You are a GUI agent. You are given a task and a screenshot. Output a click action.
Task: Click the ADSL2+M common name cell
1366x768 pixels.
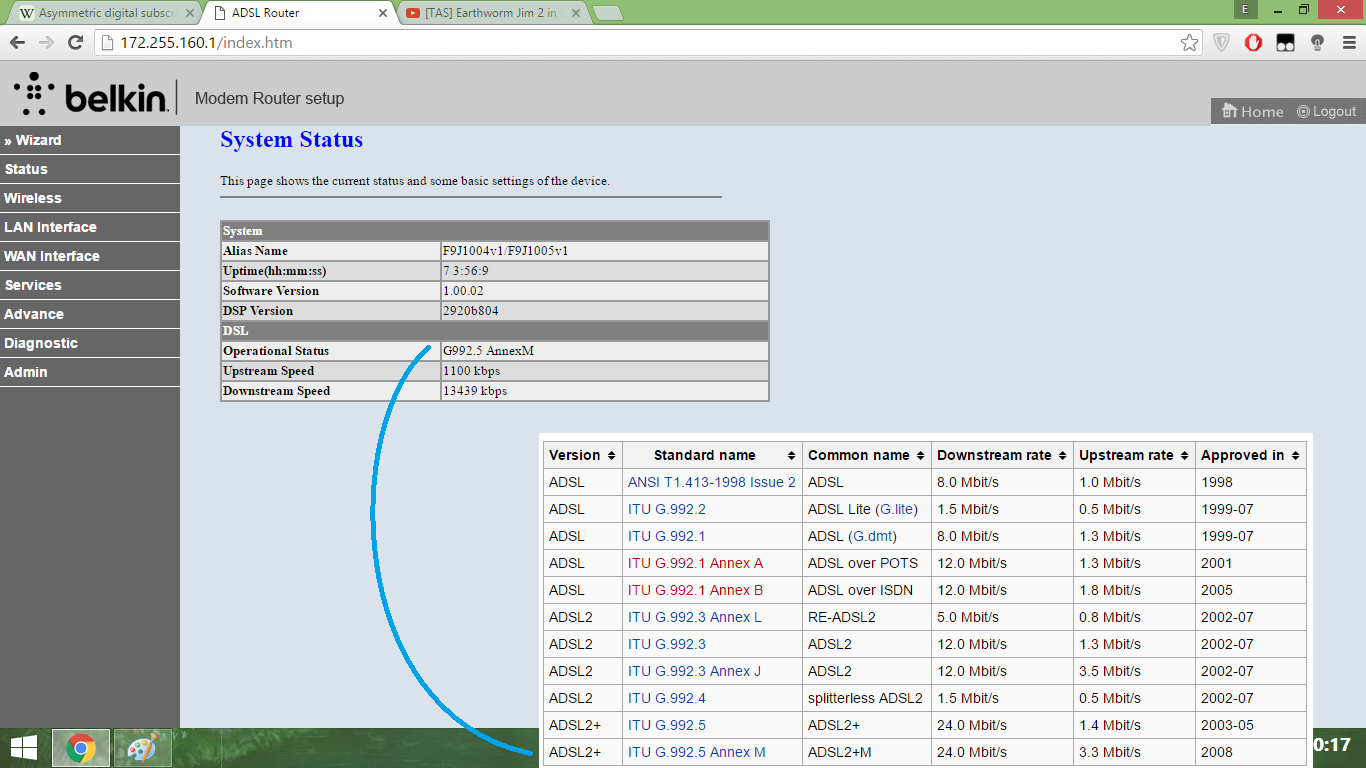[867, 752]
